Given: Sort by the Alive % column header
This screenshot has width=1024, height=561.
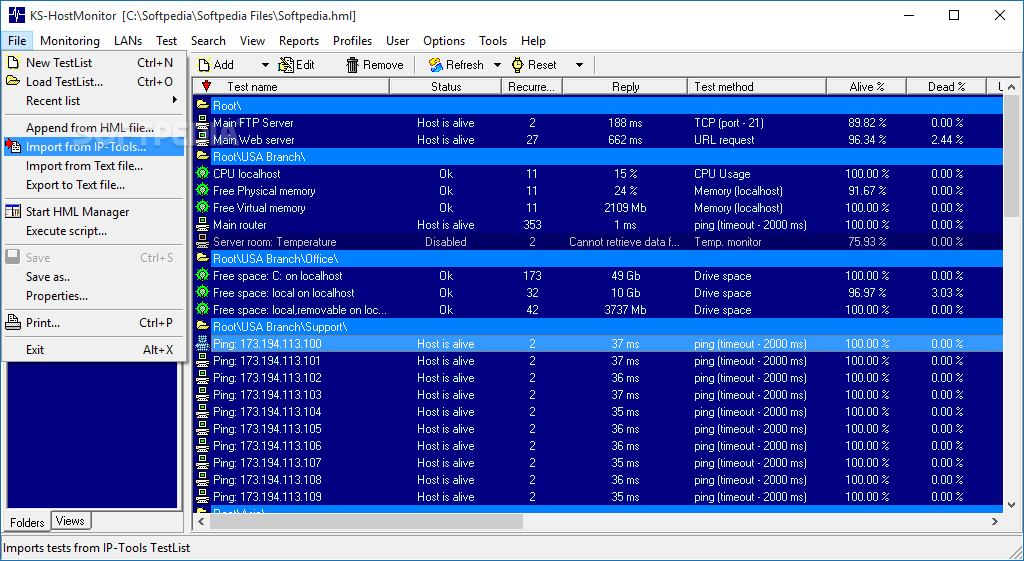Looking at the screenshot, I should [x=867, y=86].
